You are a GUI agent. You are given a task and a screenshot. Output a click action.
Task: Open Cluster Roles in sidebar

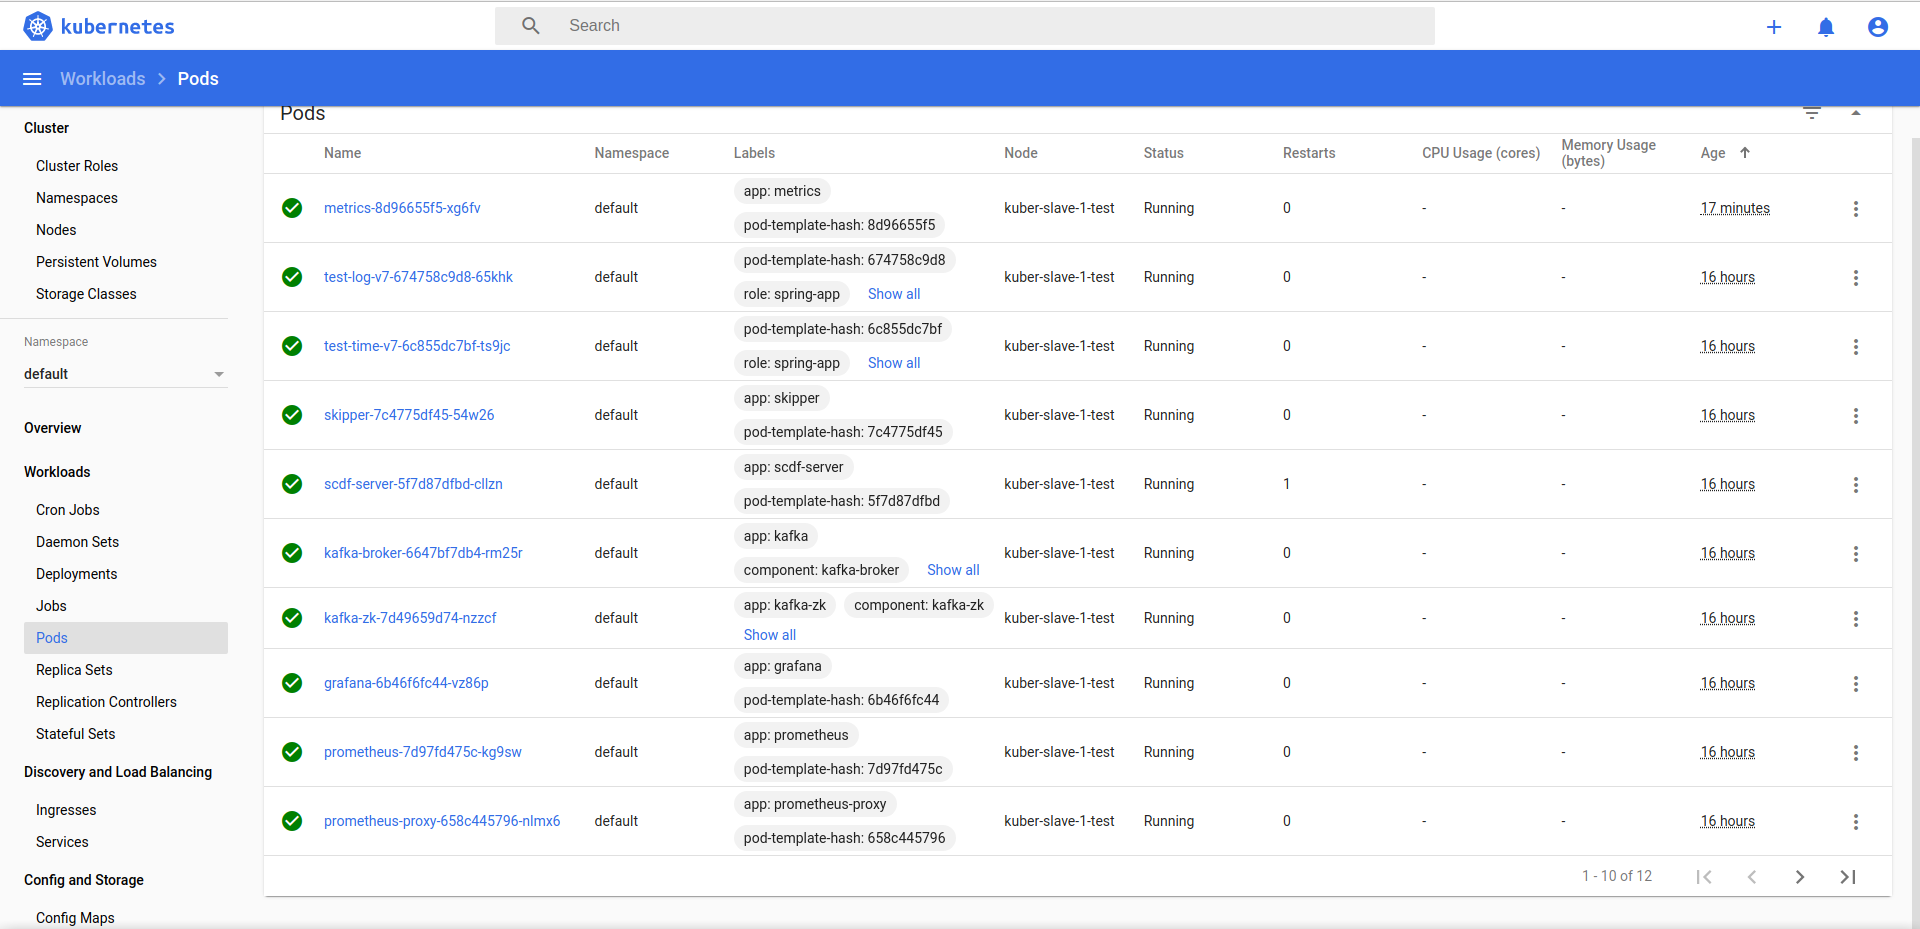[77, 166]
